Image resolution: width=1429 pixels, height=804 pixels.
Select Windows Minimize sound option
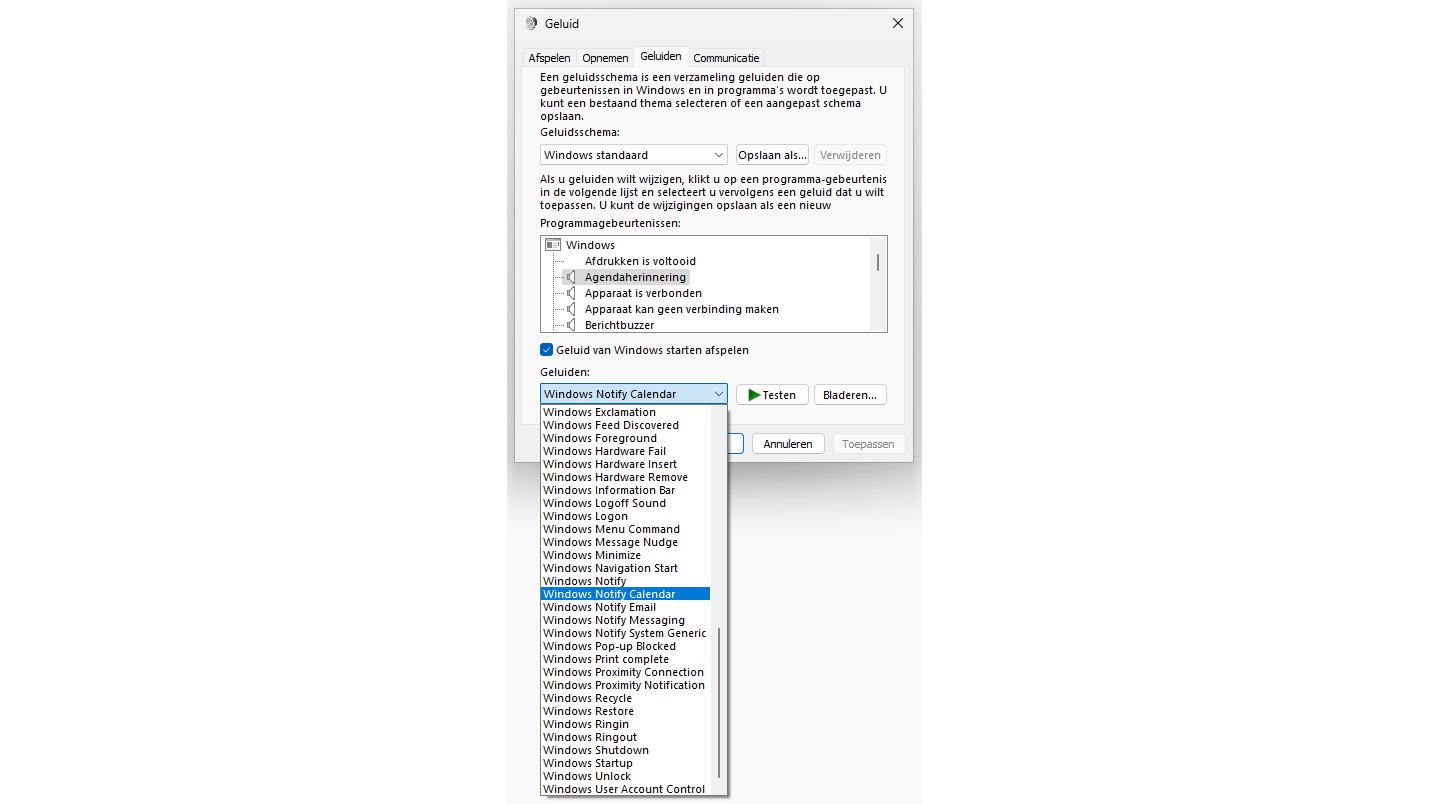point(626,555)
